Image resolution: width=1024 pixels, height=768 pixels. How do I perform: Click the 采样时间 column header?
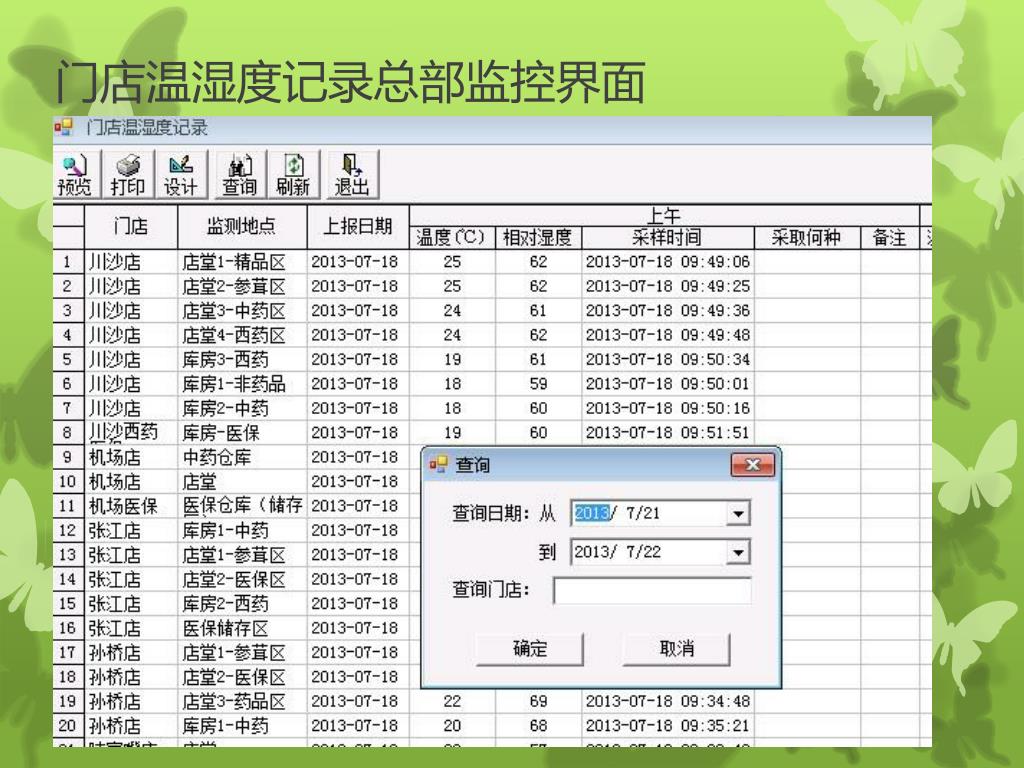667,237
